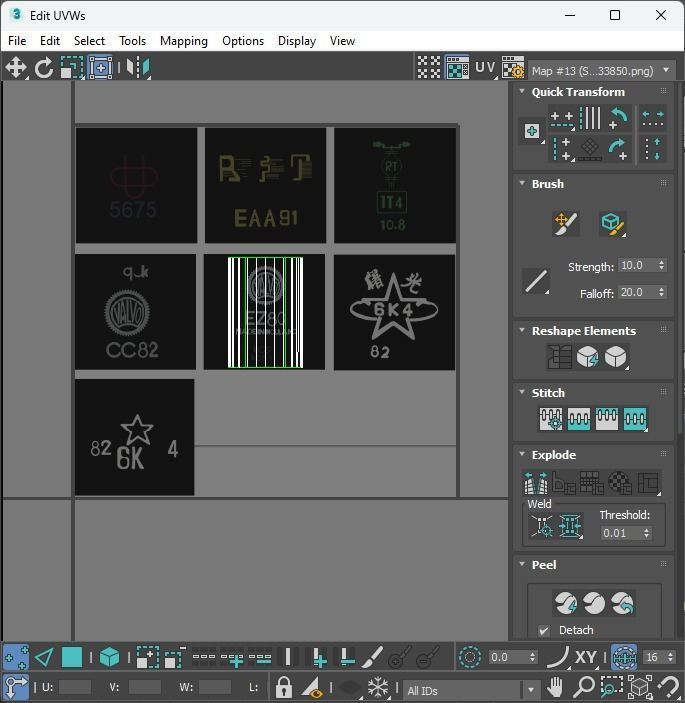Toggle Lock Selected Subobjects padlock
This screenshot has width=685, height=703.
click(x=283, y=687)
